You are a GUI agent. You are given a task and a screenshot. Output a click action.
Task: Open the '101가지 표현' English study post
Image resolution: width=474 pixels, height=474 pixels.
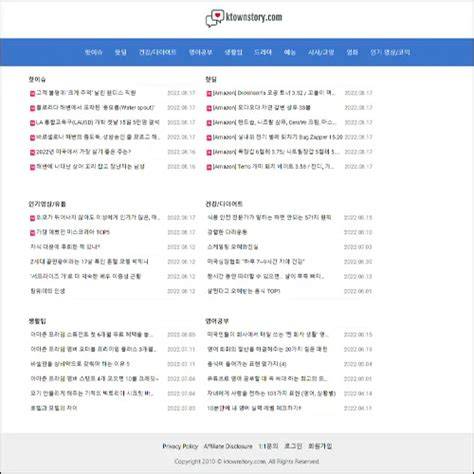pyautogui.click(x=271, y=393)
